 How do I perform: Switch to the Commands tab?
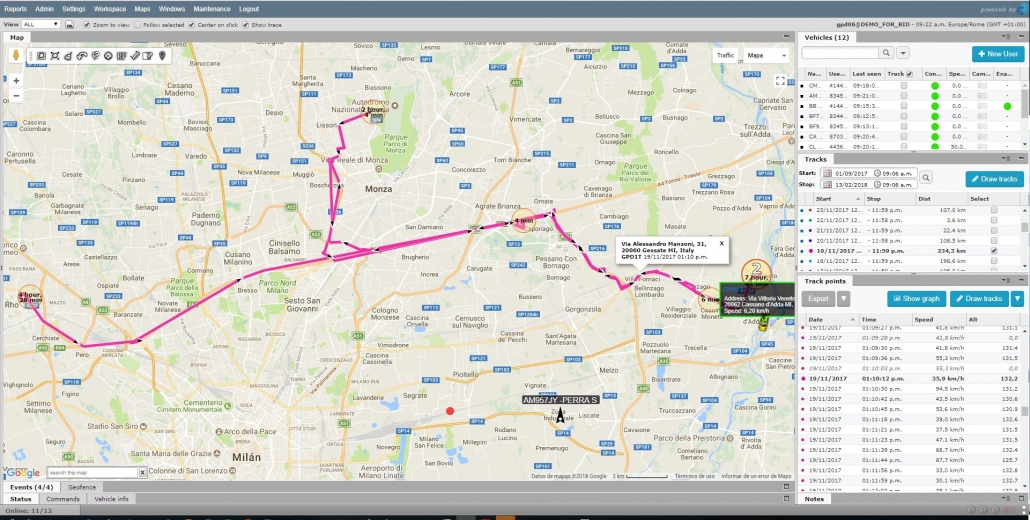62,499
